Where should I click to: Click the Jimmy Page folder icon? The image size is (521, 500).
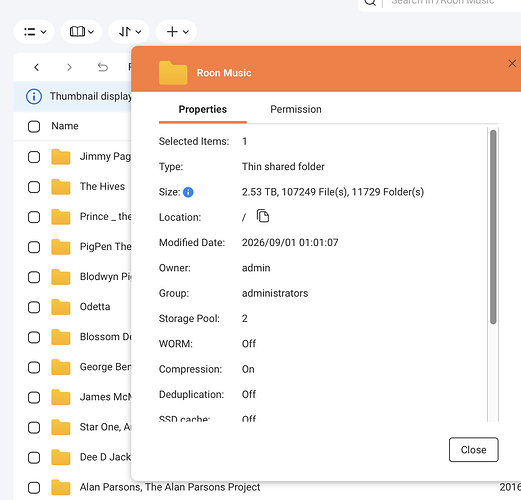tap(61, 157)
